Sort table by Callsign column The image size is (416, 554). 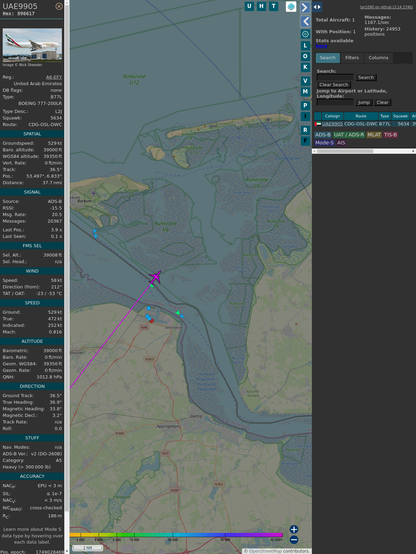pyautogui.click(x=332, y=116)
